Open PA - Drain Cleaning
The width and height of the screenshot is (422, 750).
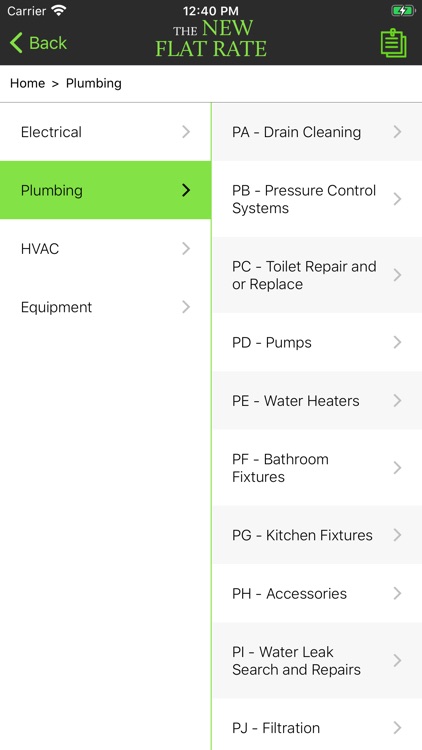coord(317,132)
